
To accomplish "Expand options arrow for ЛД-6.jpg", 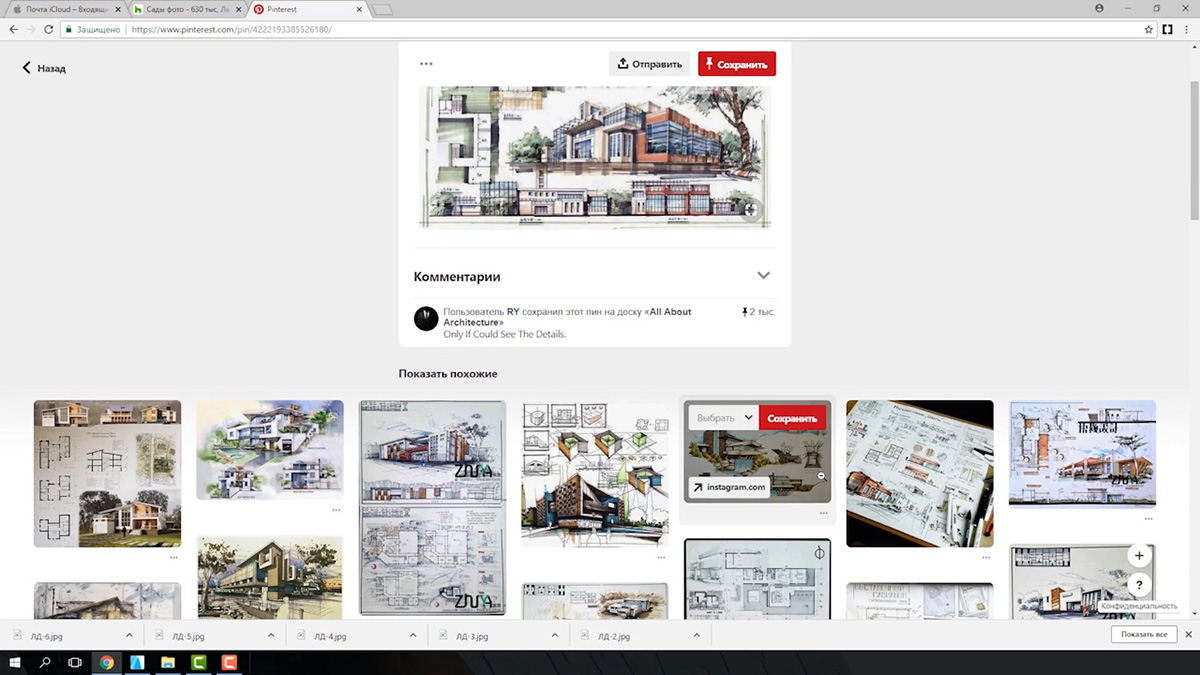I will click(129, 636).
